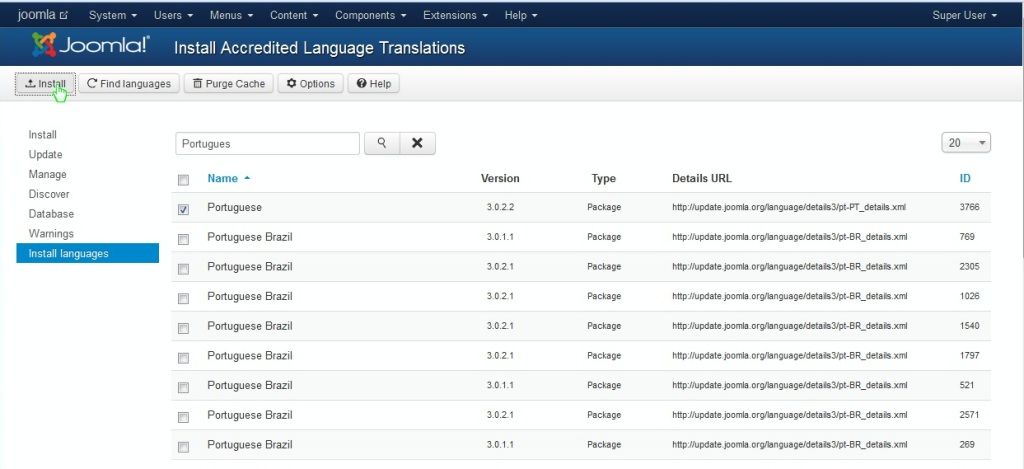The height and width of the screenshot is (469, 1024).
Task: Check Portuguese Brazil row with ID 269
Action: click(x=184, y=447)
